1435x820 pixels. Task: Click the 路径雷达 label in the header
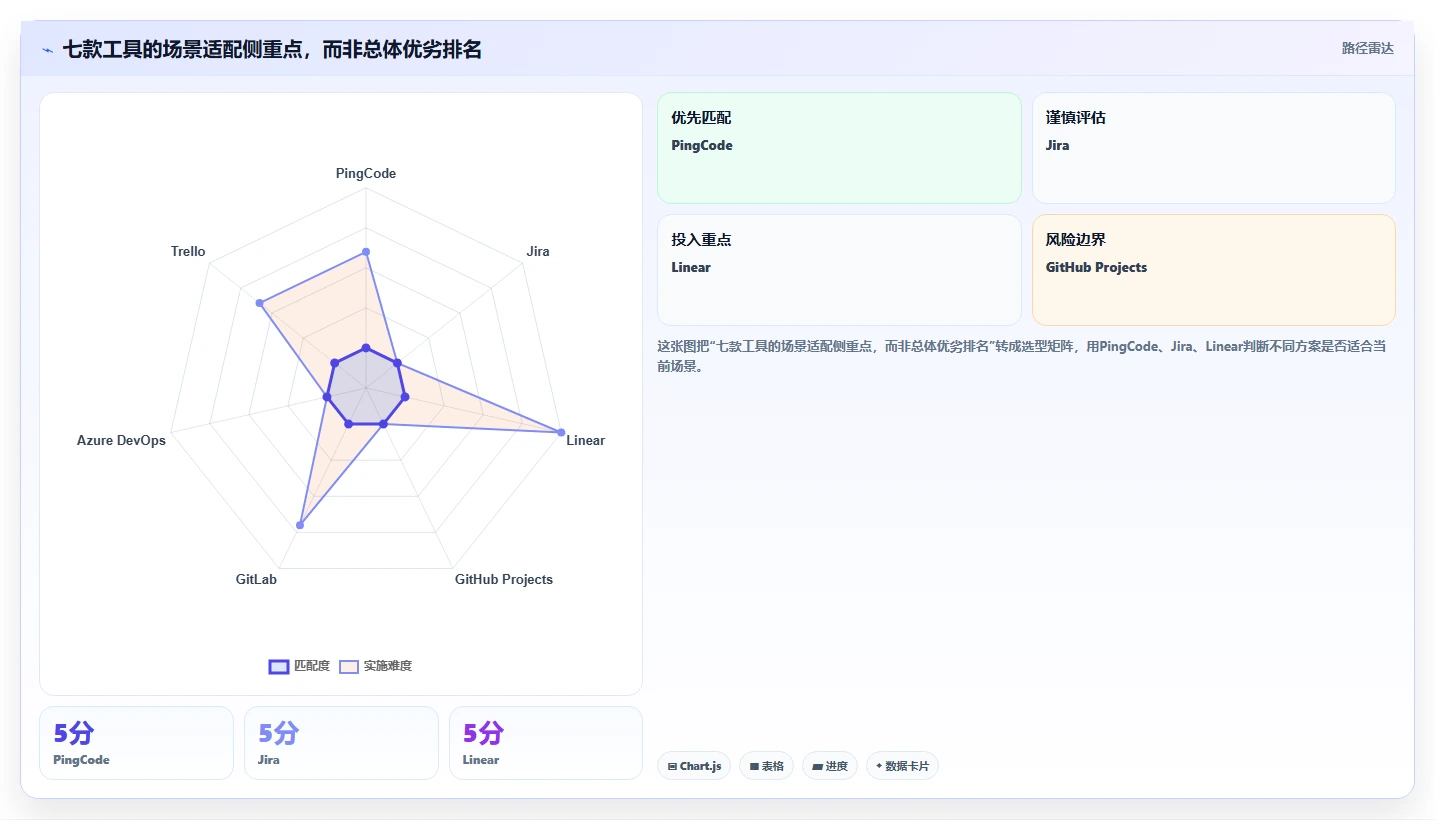point(1367,48)
